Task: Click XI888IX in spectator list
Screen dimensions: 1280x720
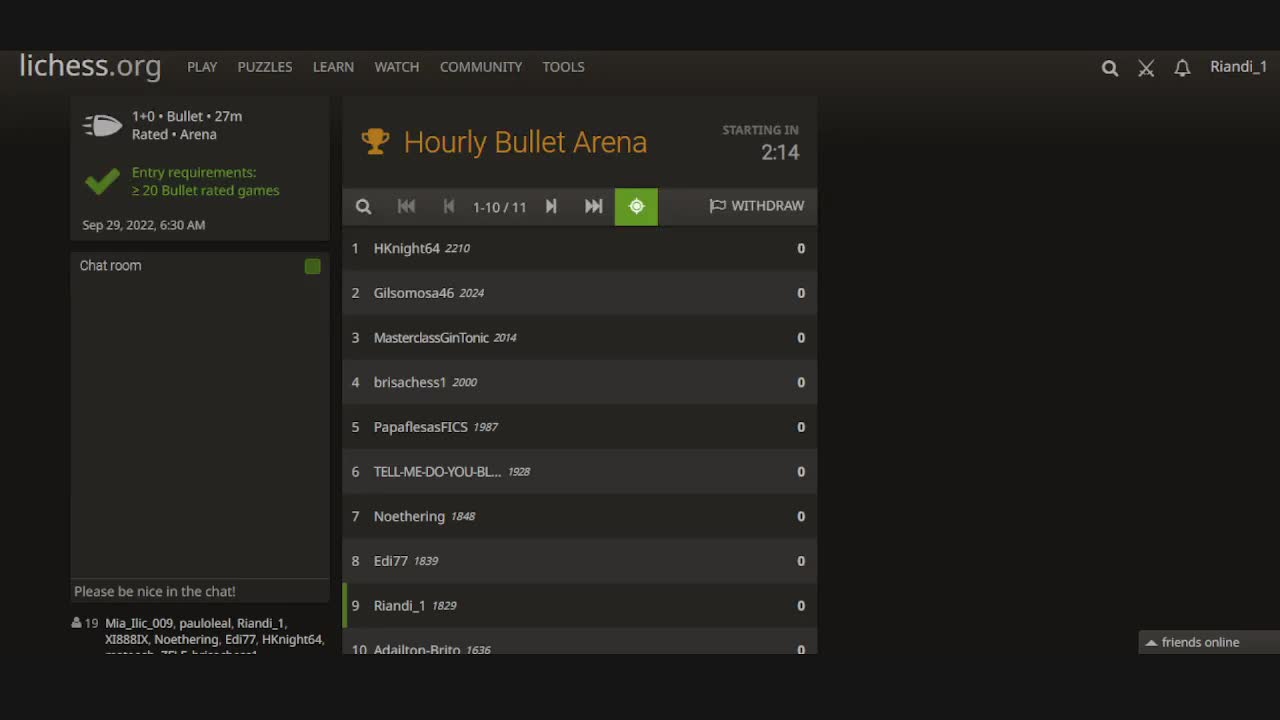Action: pos(127,639)
